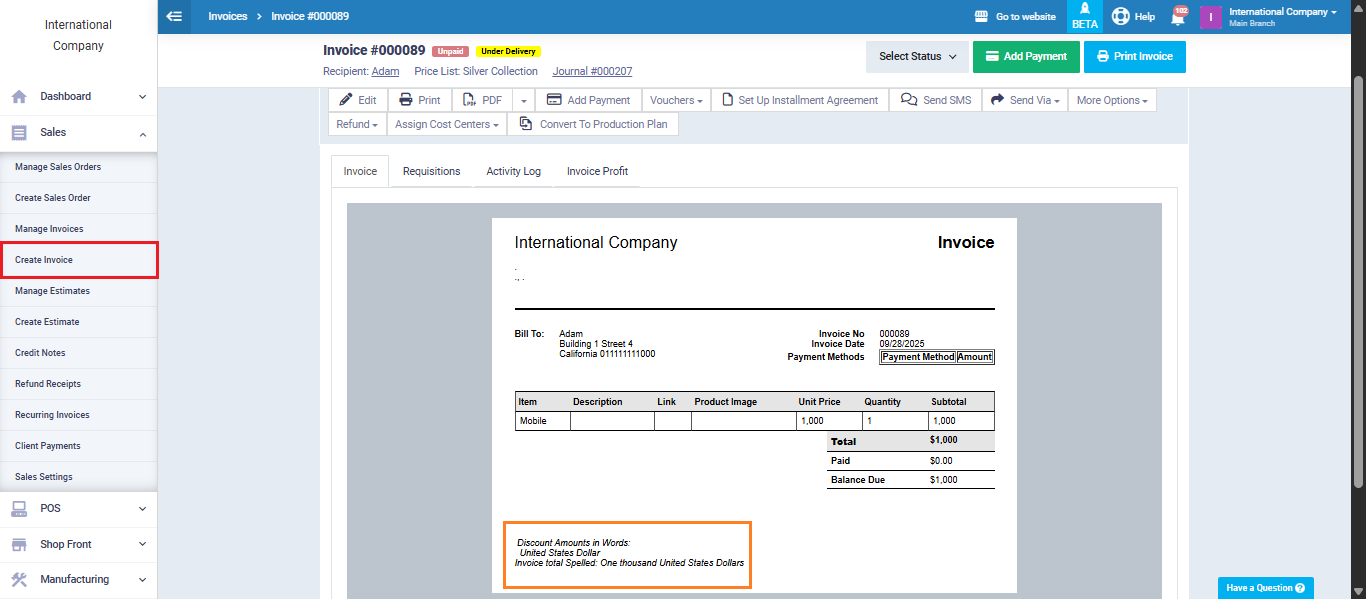Click the Go to website icon link
The height and width of the screenshot is (599, 1366).
tap(982, 16)
